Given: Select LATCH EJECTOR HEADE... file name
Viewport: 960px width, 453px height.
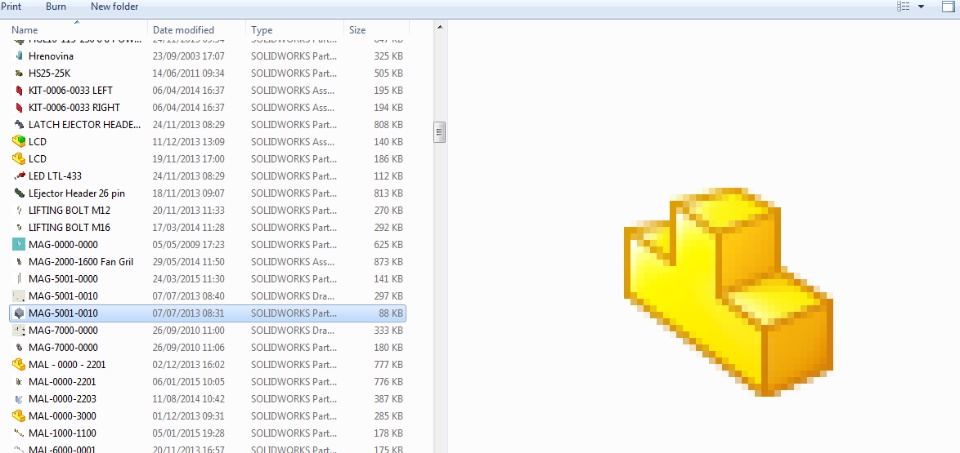Looking at the screenshot, I should tap(84, 124).
